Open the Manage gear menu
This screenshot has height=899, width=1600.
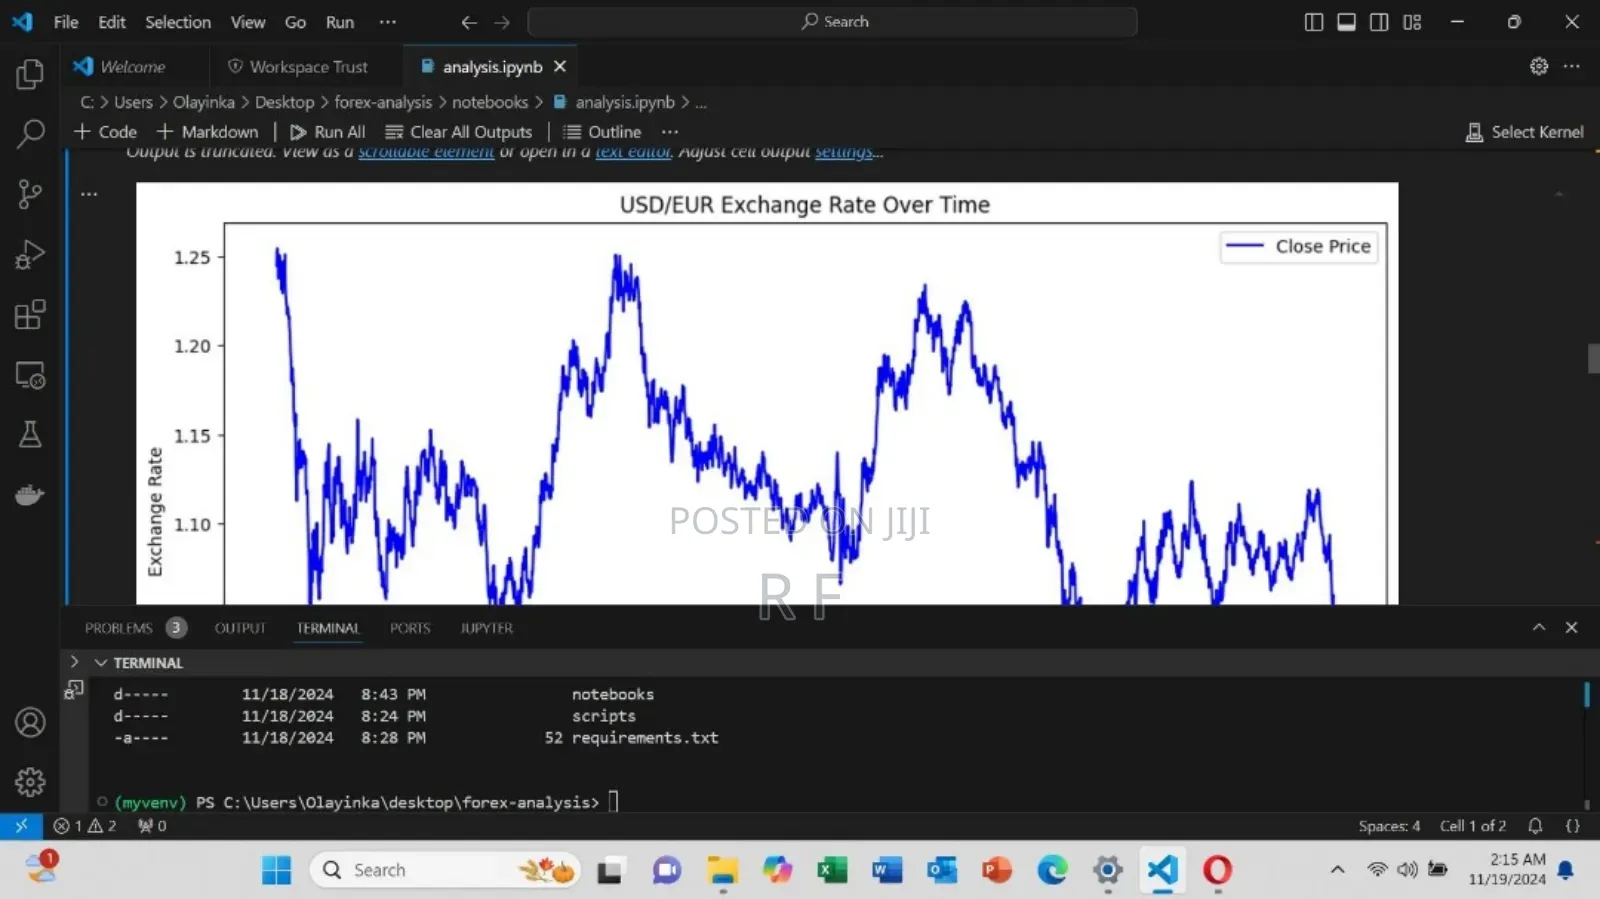coord(30,782)
